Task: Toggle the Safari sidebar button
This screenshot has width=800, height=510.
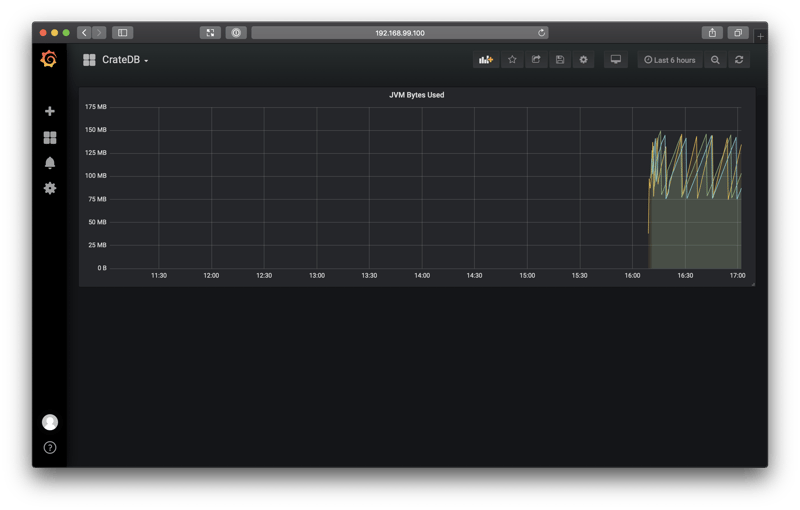Action: coord(122,33)
